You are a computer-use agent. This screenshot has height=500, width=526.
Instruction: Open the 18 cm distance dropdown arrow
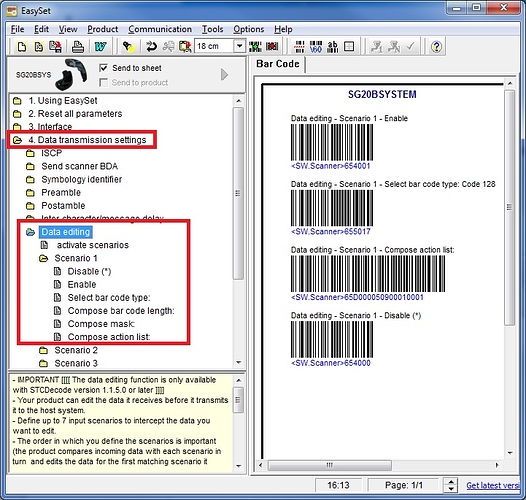coord(240,46)
